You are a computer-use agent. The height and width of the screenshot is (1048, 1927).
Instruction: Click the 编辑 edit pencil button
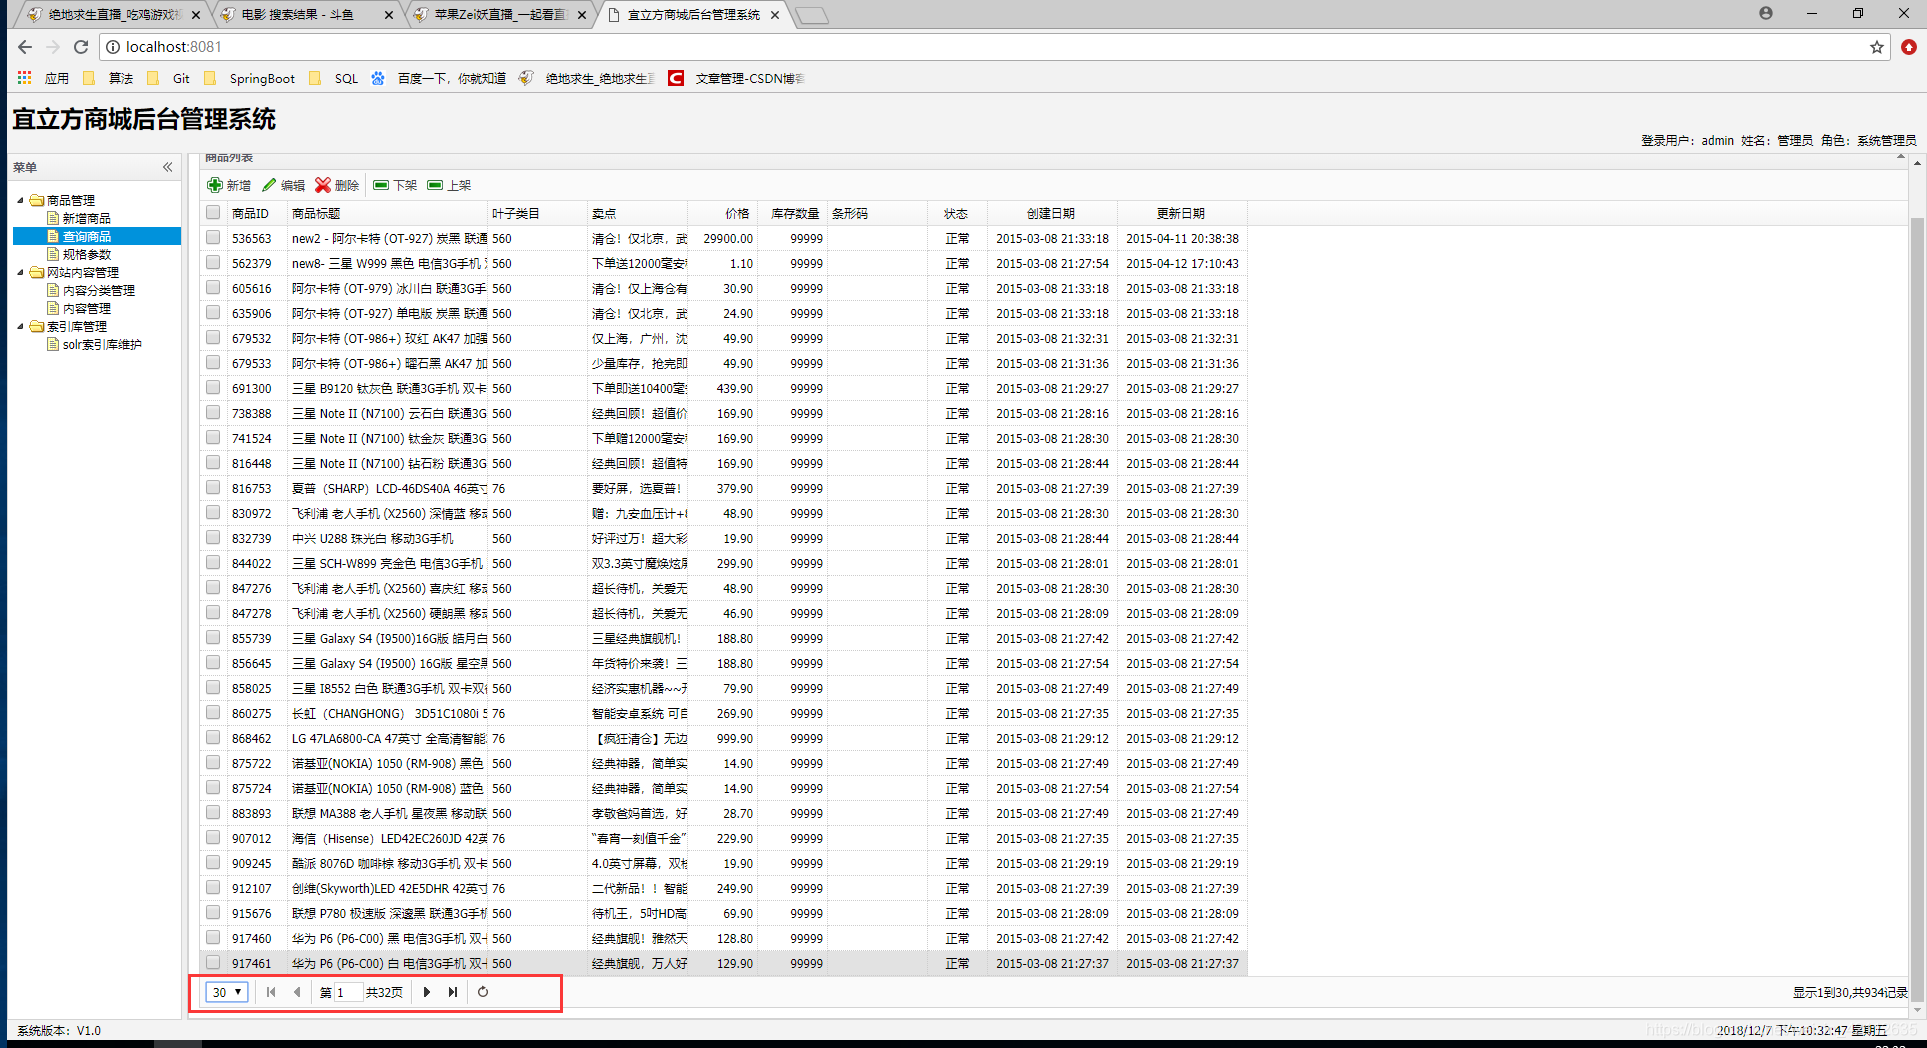tap(284, 185)
